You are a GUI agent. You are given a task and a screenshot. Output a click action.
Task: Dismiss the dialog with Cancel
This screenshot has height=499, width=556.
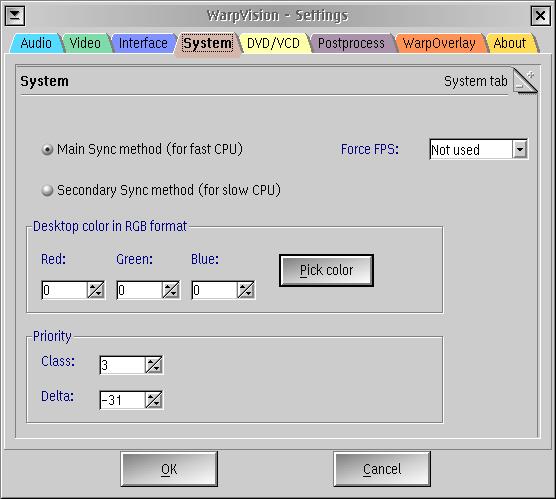(382, 469)
